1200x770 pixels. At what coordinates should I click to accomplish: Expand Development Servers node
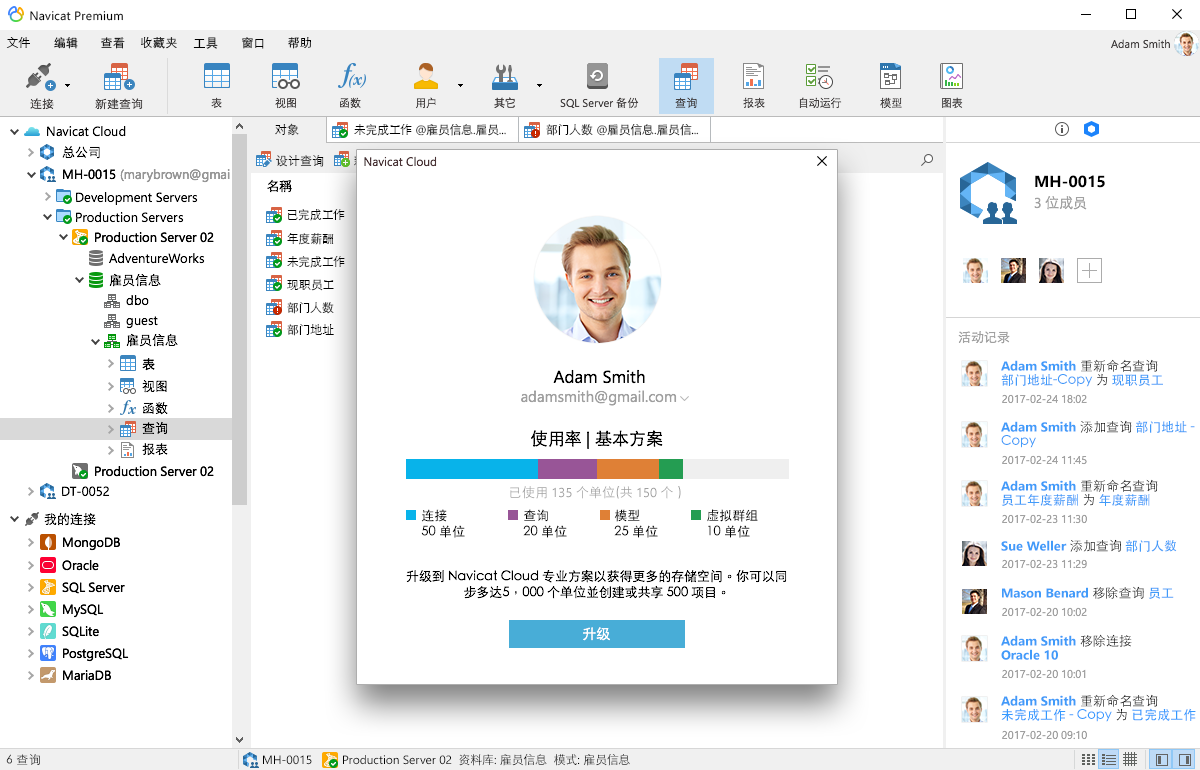tap(47, 197)
